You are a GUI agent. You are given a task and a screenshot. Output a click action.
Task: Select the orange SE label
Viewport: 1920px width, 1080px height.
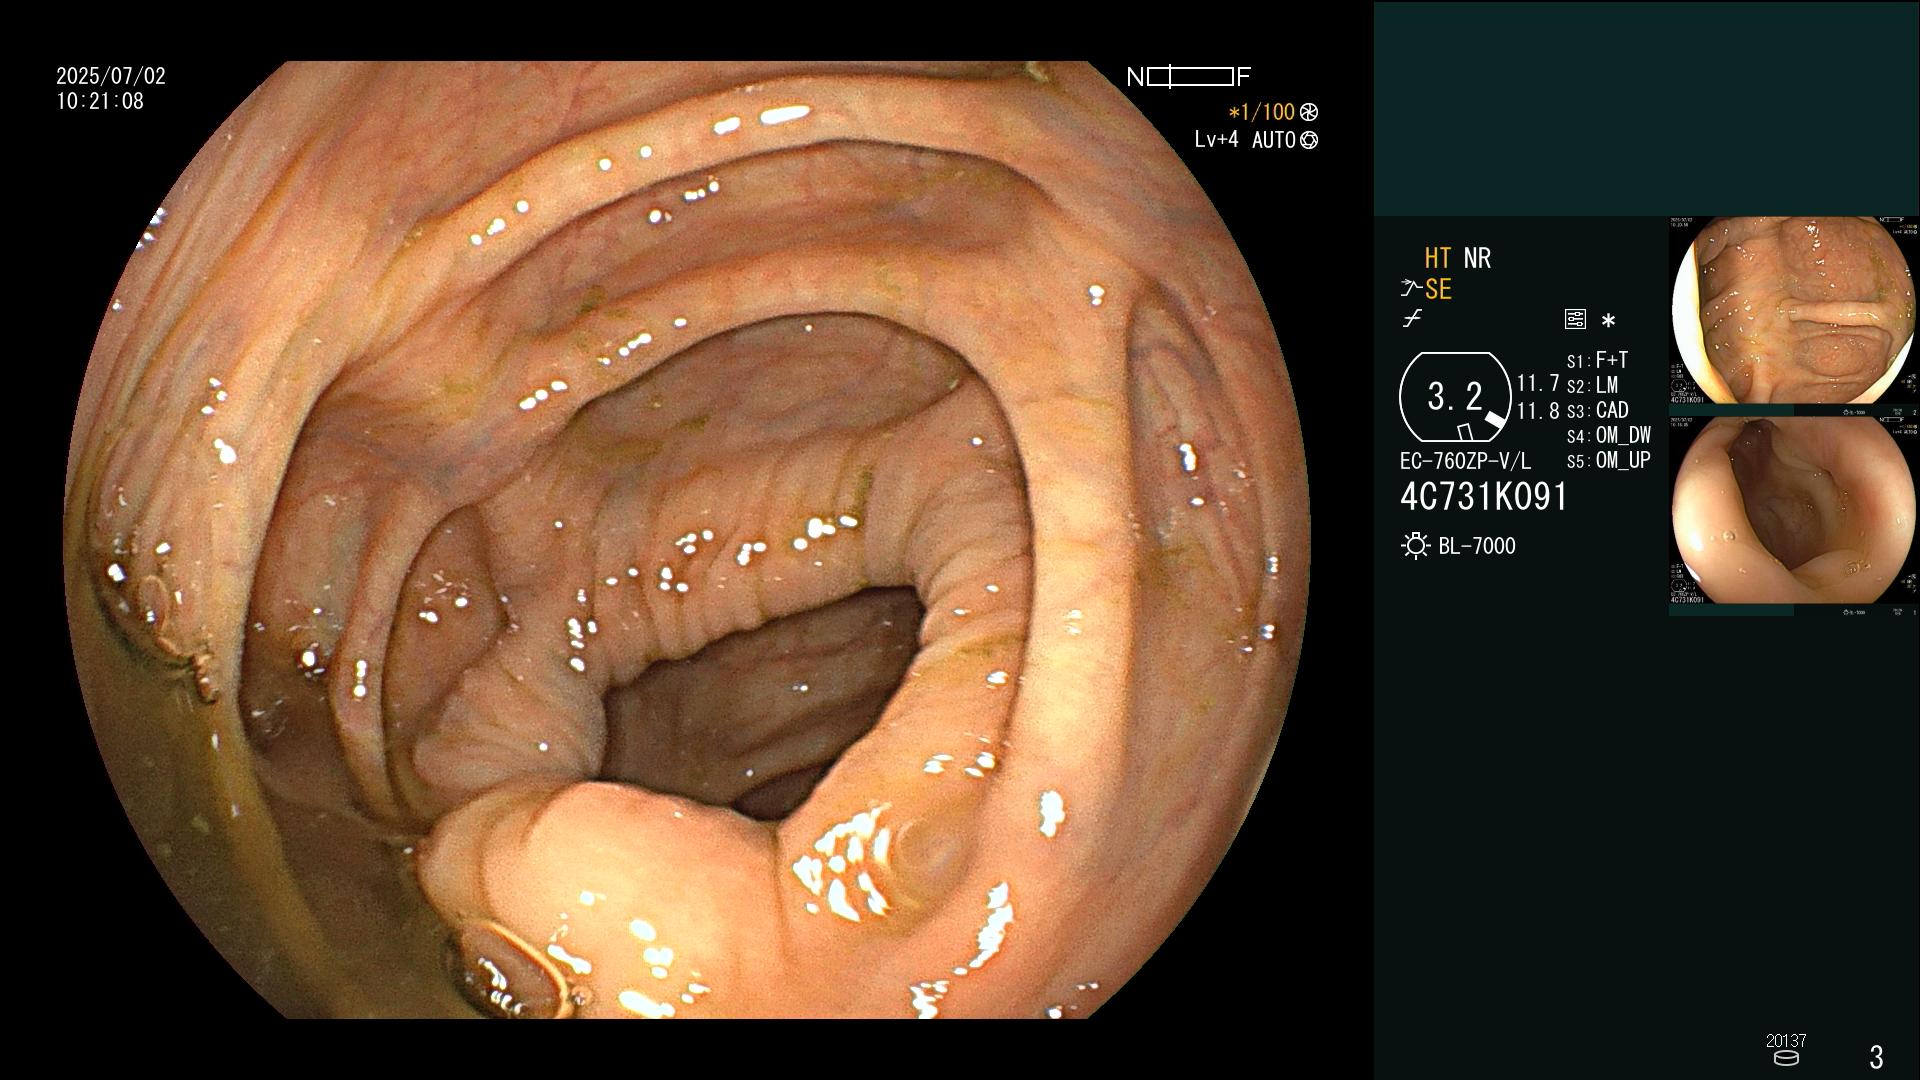[1438, 289]
